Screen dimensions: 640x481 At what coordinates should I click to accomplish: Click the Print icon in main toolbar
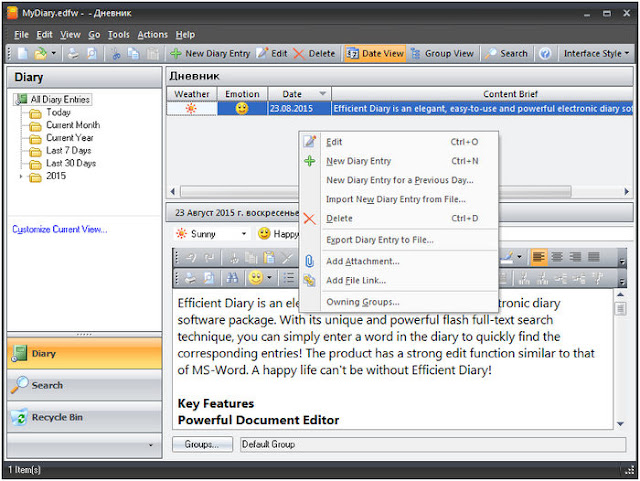(73, 53)
